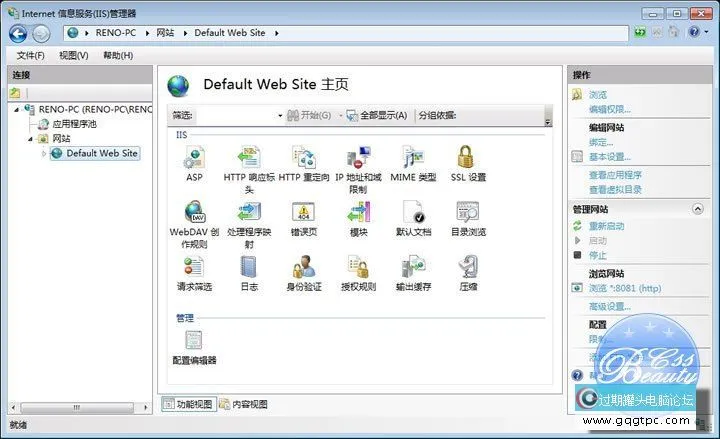Click RENO-PC segment in address breadcrumb
720x439 pixels.
(116, 33)
